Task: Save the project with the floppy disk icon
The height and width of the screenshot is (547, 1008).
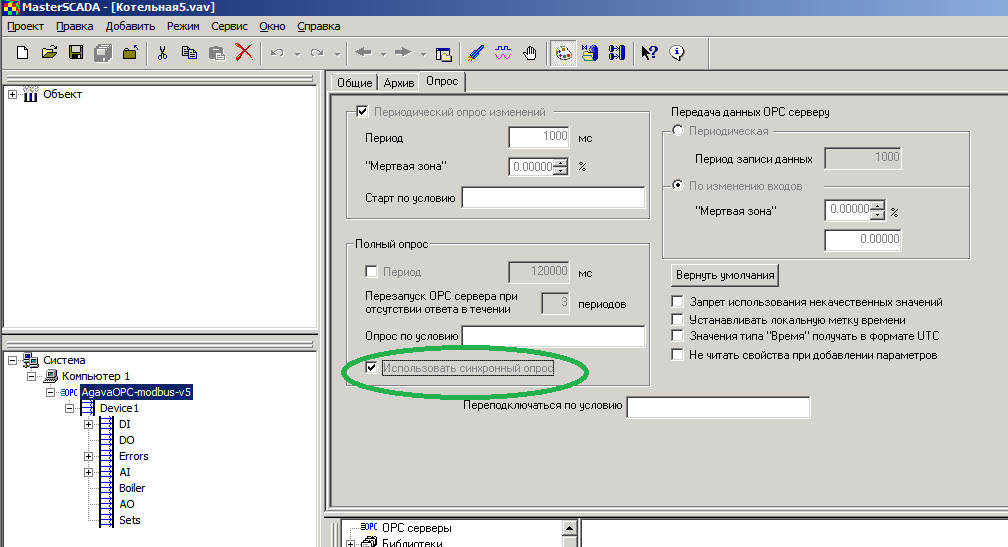Action: click(x=76, y=53)
